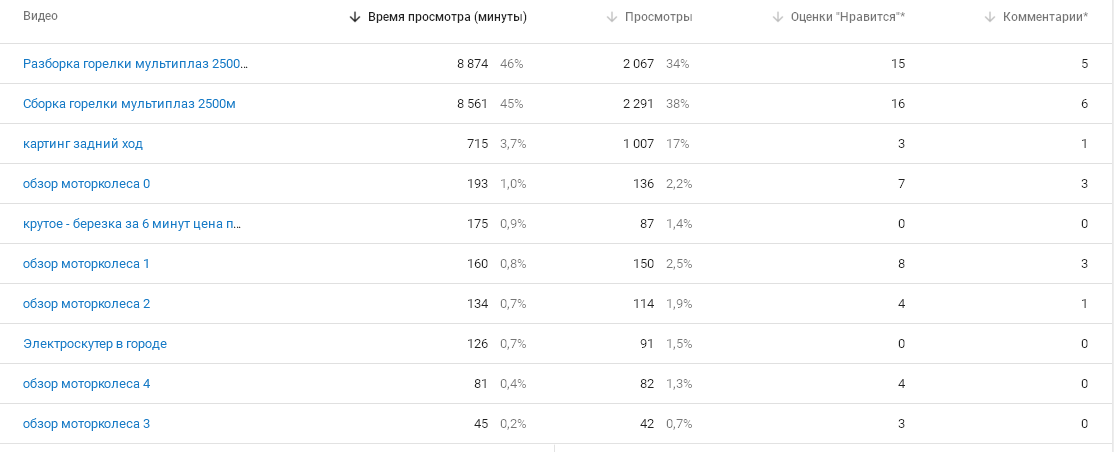Screen dimensions: 1114x452
Task: Click the Видео column header
Action: pos(40,16)
